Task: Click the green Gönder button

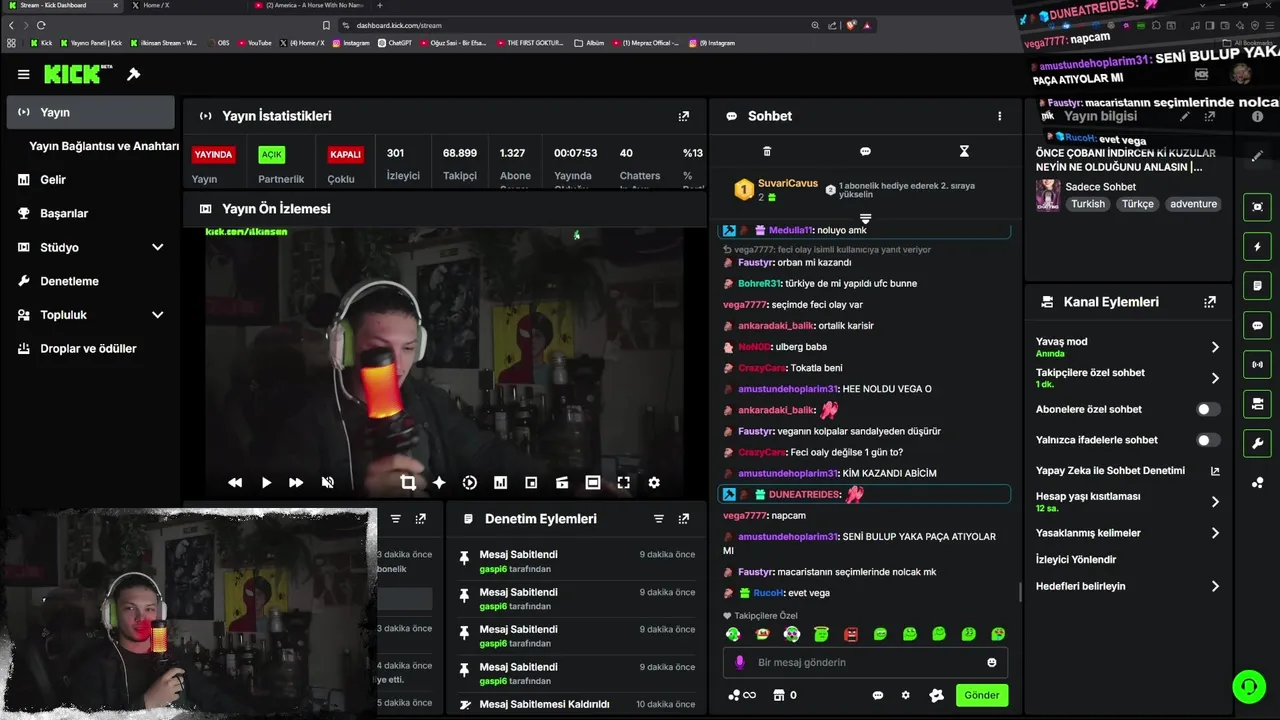Action: tap(981, 695)
